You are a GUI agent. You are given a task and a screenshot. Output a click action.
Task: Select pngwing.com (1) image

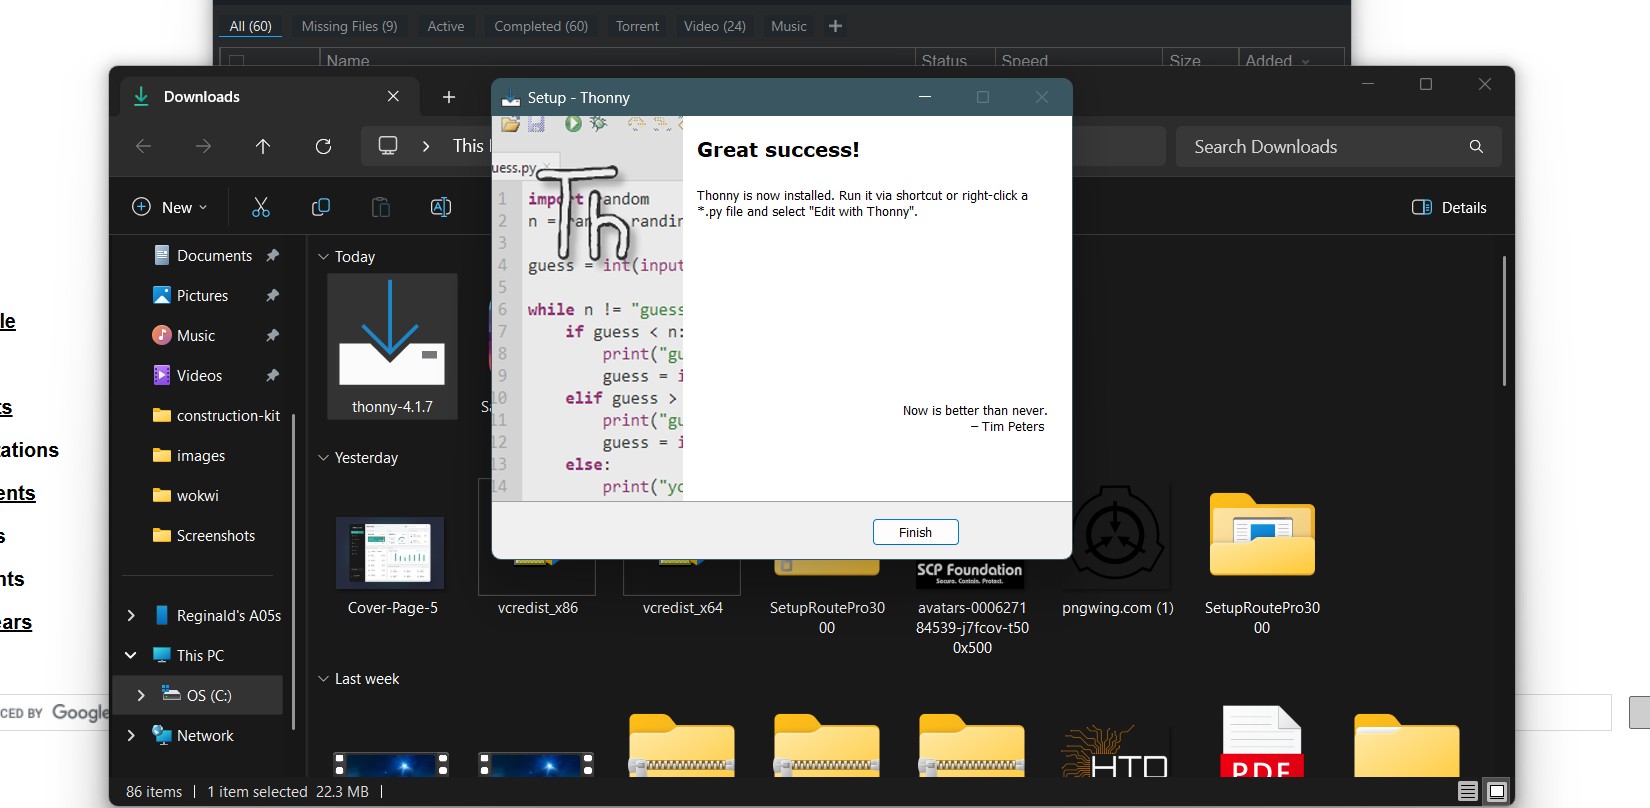pos(1117,550)
